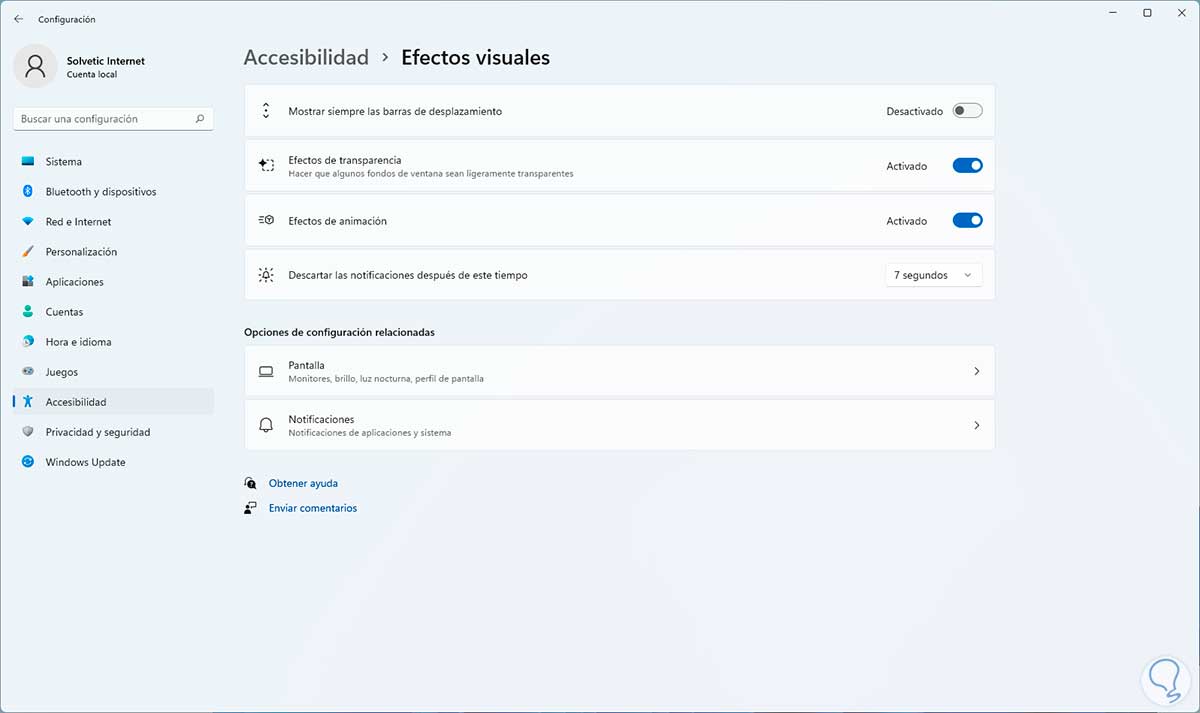Click the back arrow icon in title bar
This screenshot has width=1200, height=713.
click(x=18, y=19)
